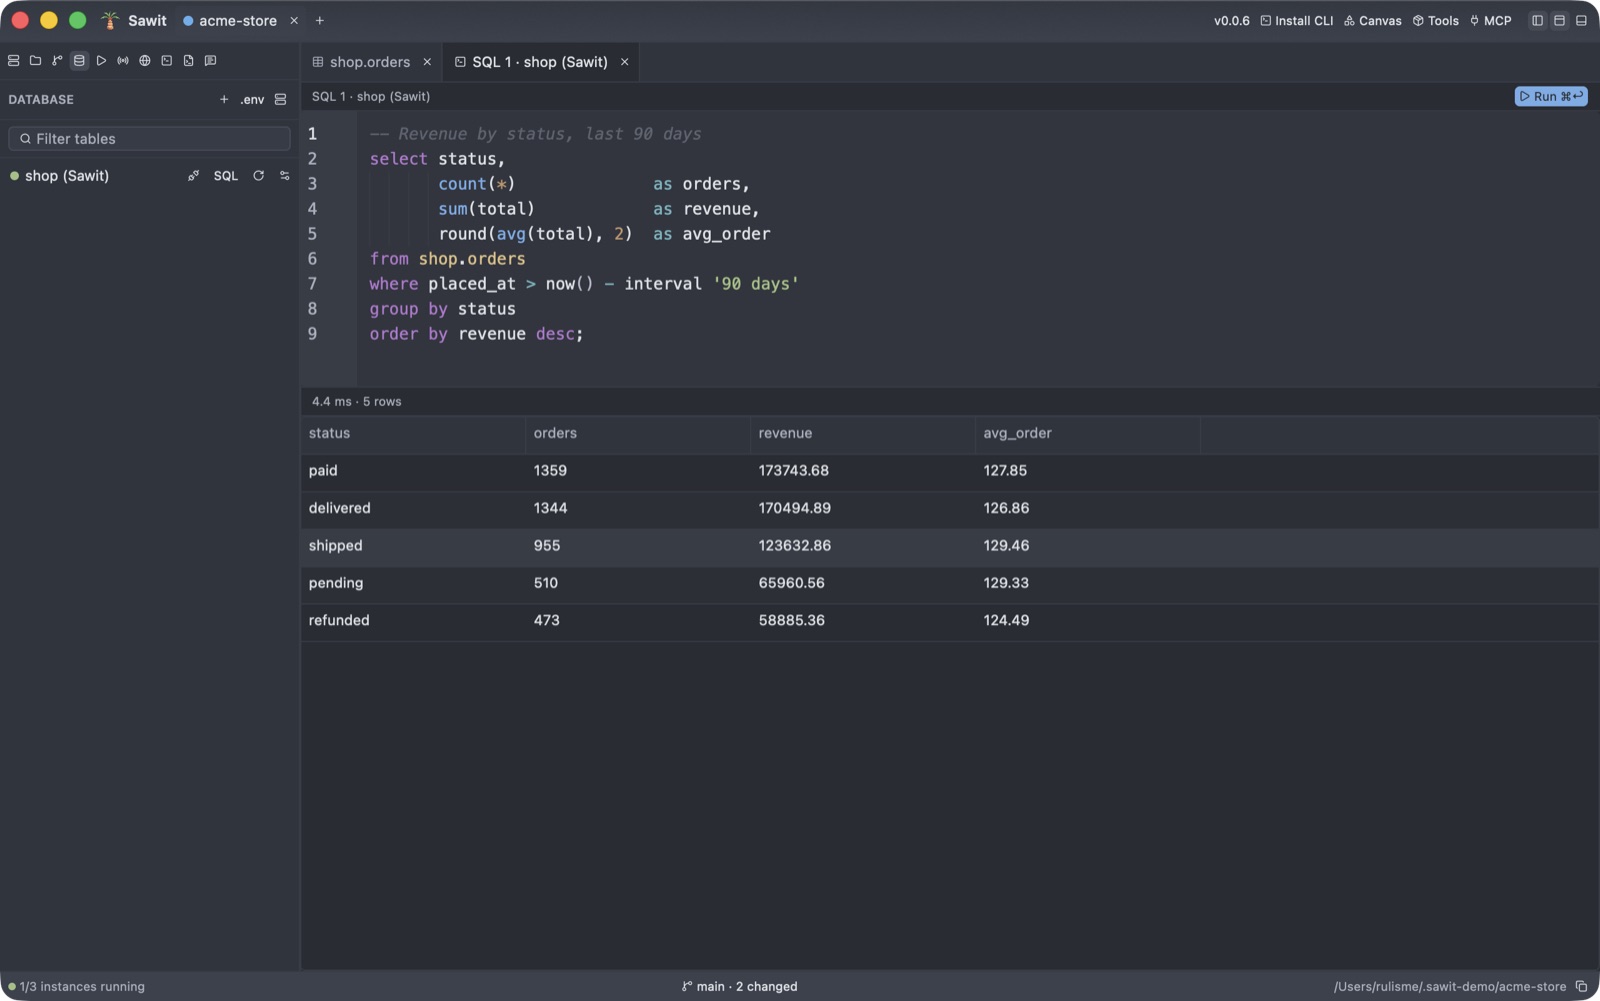The height and width of the screenshot is (1001, 1600).
Task: Add a new project tab with plus
Action: pyautogui.click(x=320, y=21)
